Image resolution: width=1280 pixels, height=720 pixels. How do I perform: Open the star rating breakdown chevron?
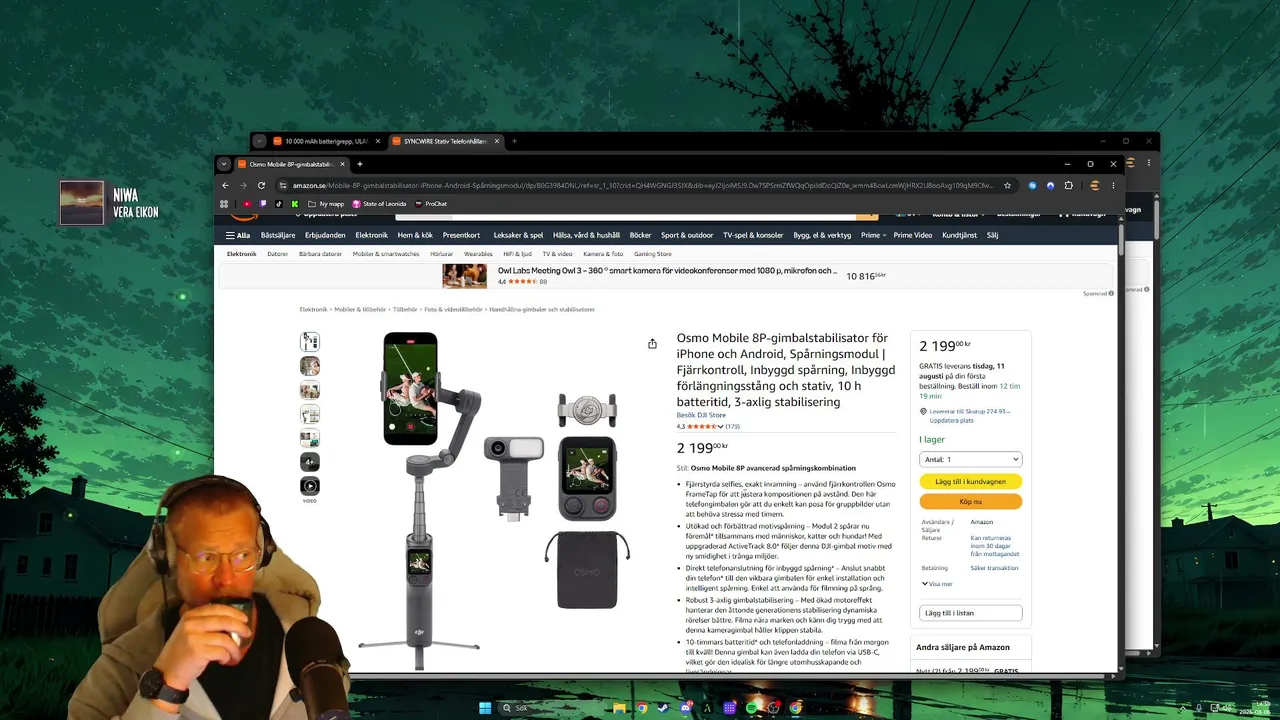coord(720,427)
